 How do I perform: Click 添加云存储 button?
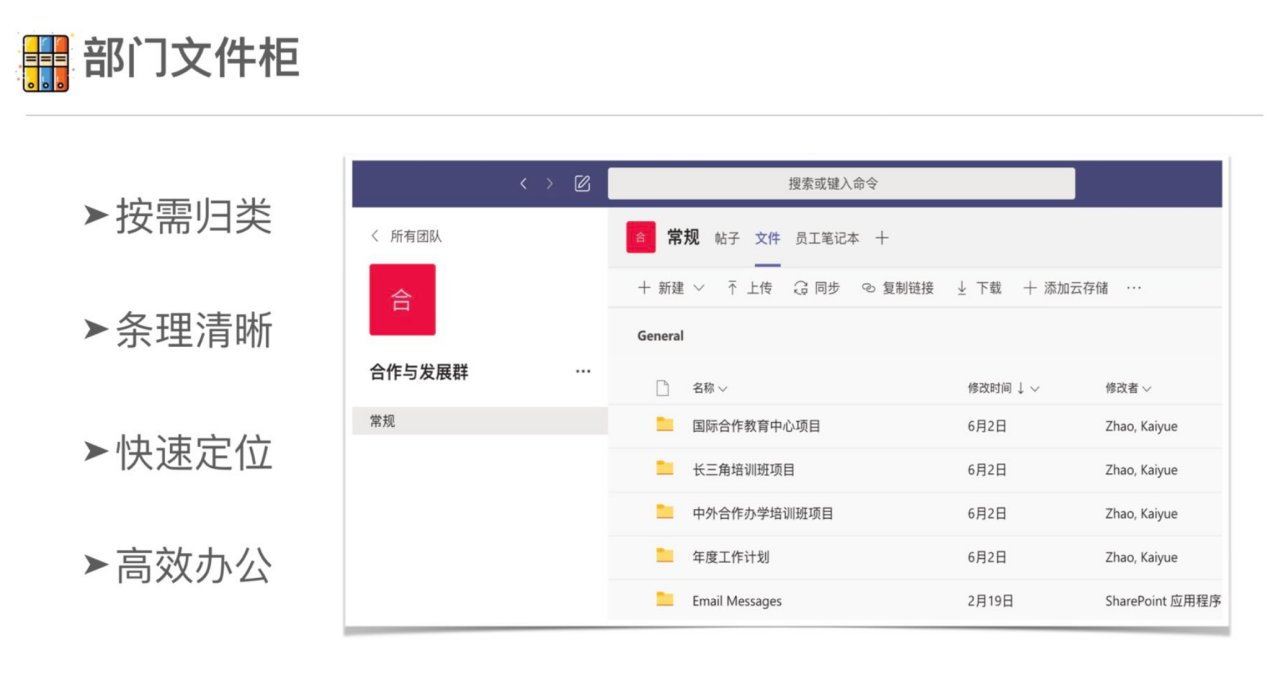coord(1065,288)
